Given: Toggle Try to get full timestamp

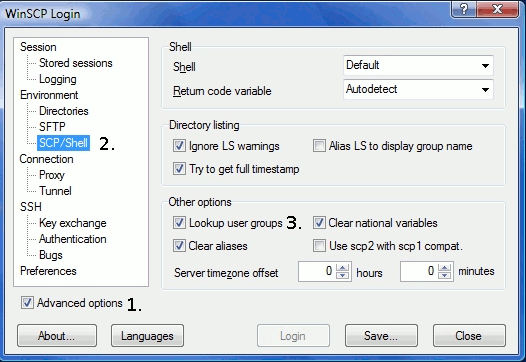Looking at the screenshot, I should click(179, 169).
